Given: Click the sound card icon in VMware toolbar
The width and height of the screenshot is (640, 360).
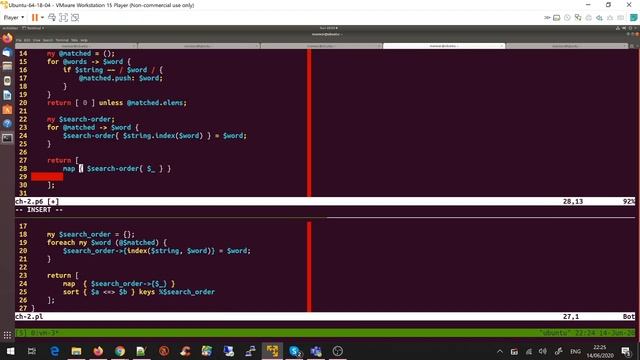Looking at the screenshot, I should pos(599,18).
